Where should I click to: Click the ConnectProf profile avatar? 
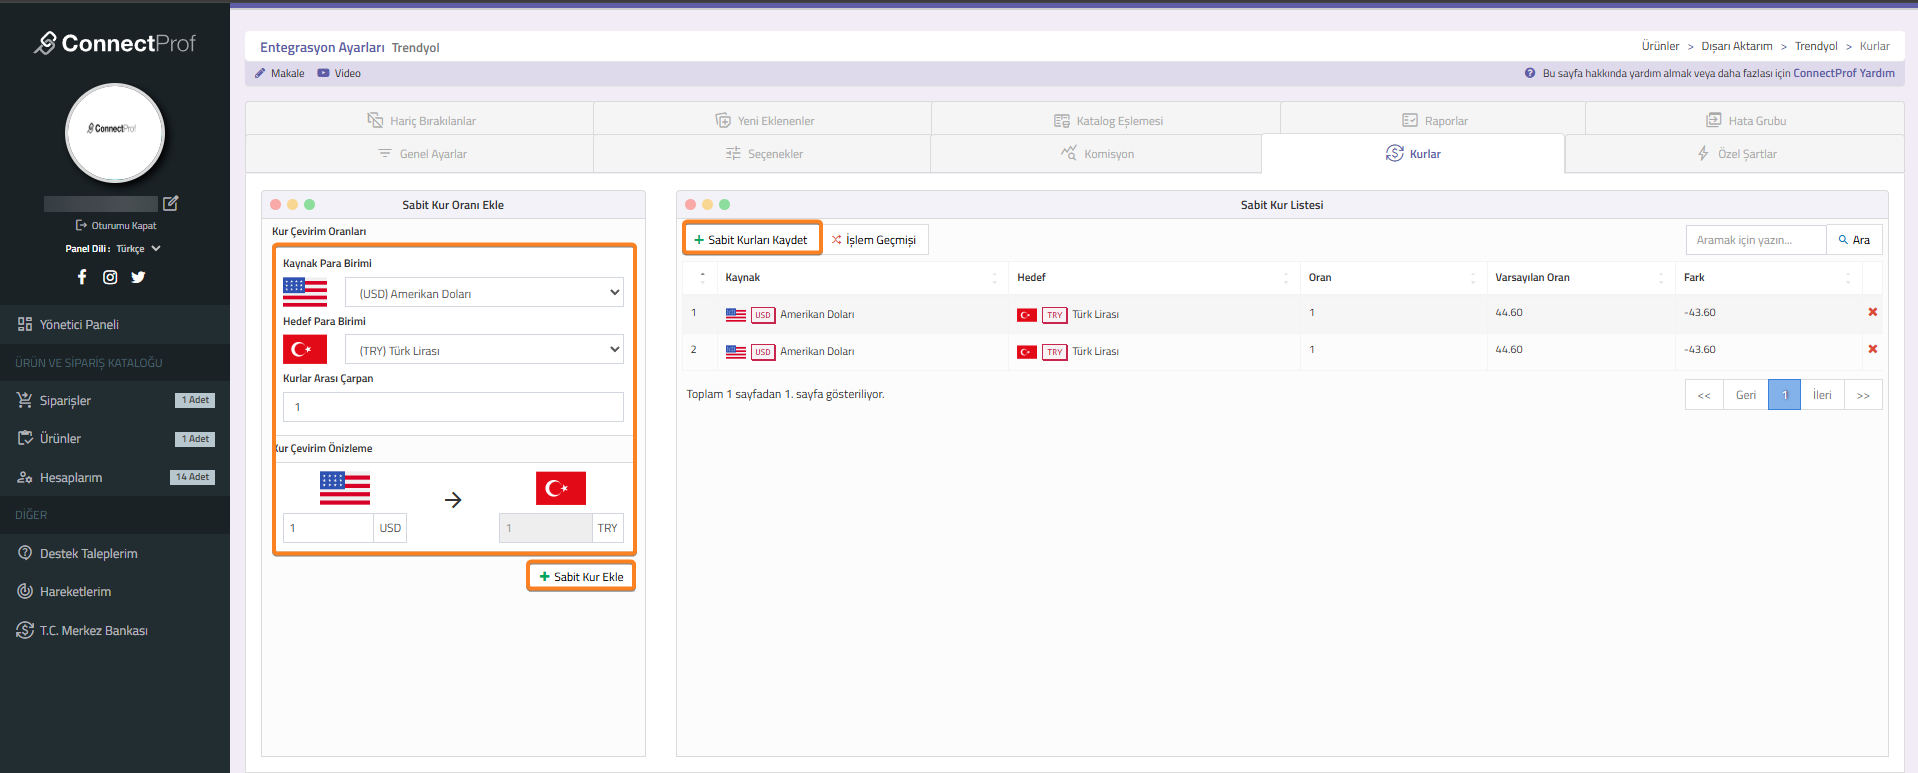pos(115,132)
